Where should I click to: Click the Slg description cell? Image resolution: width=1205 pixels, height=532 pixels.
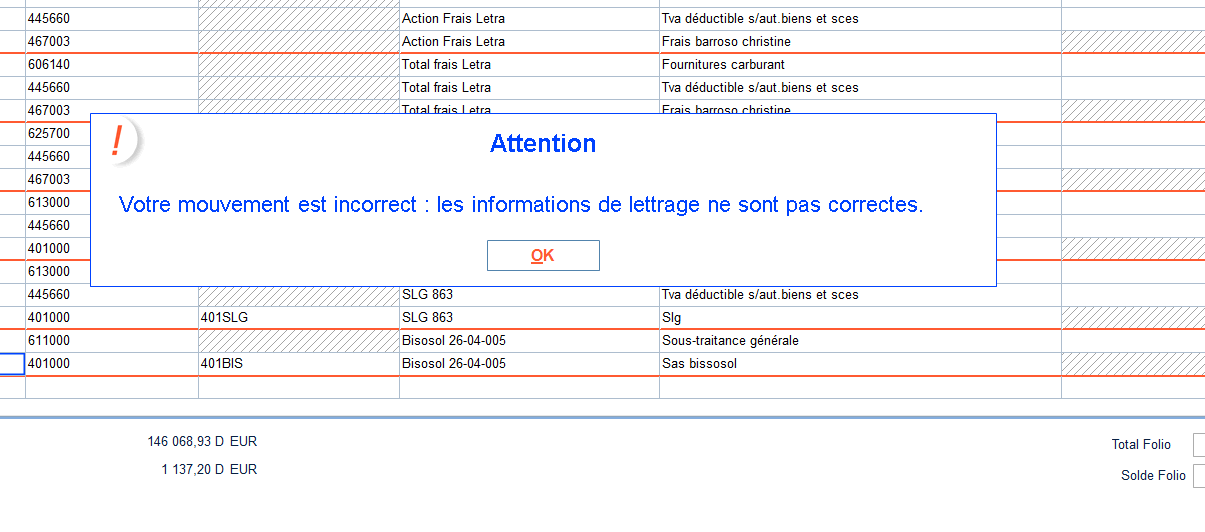[x=860, y=318]
